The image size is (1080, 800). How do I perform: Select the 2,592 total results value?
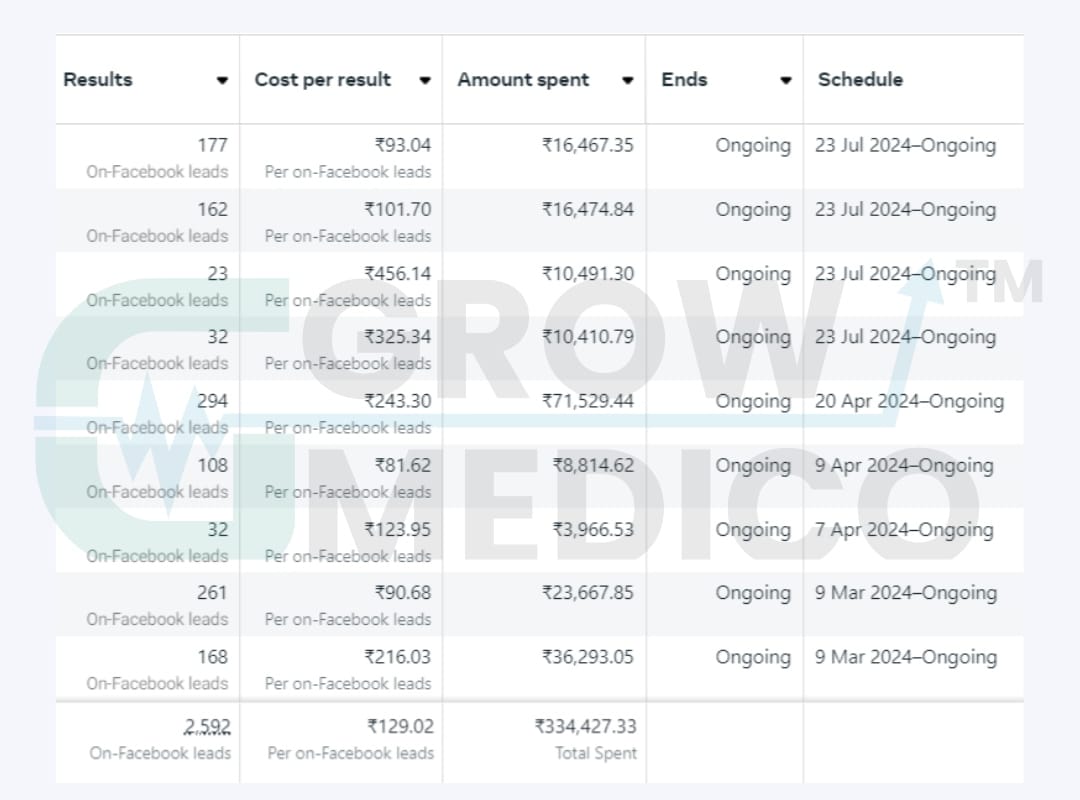[207, 726]
